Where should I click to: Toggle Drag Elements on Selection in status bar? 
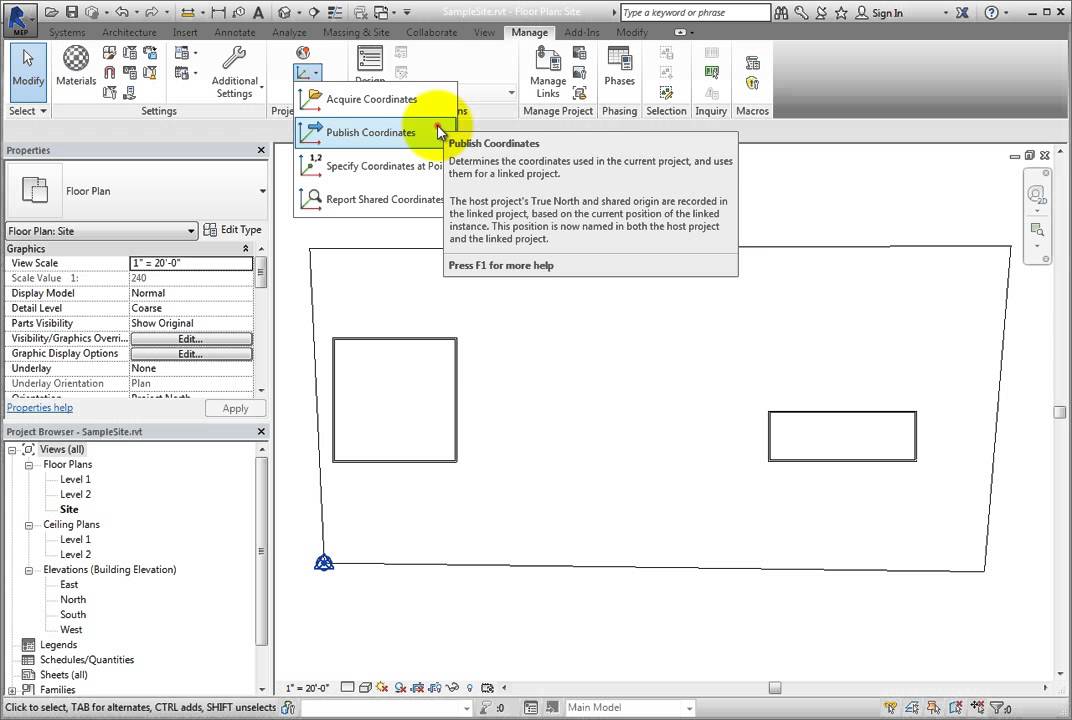(977, 707)
